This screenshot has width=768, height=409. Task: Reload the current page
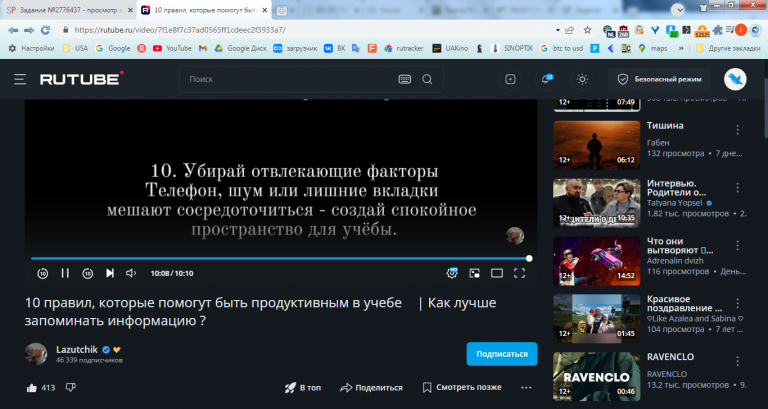[x=46, y=30]
